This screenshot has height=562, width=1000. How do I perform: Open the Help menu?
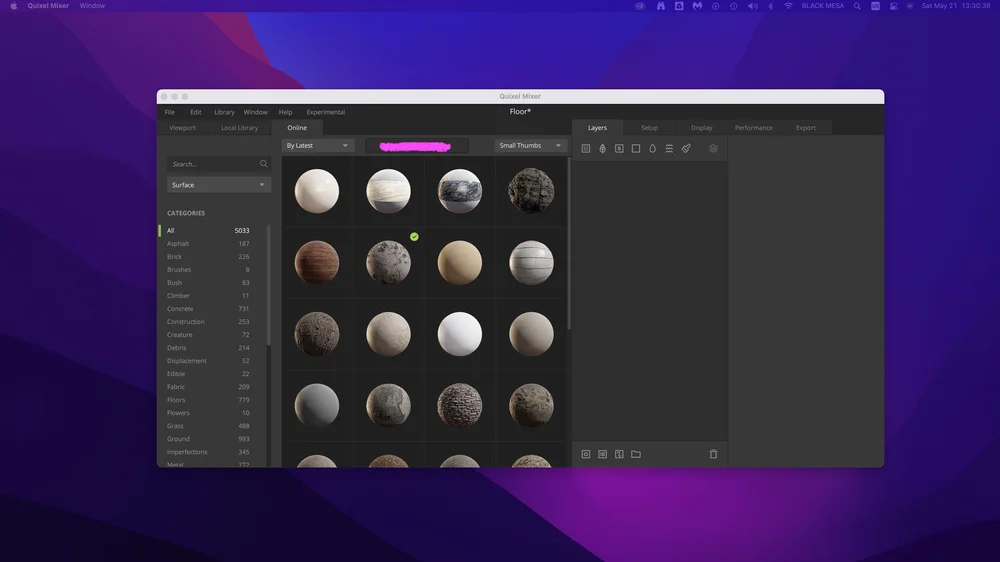pyautogui.click(x=285, y=112)
